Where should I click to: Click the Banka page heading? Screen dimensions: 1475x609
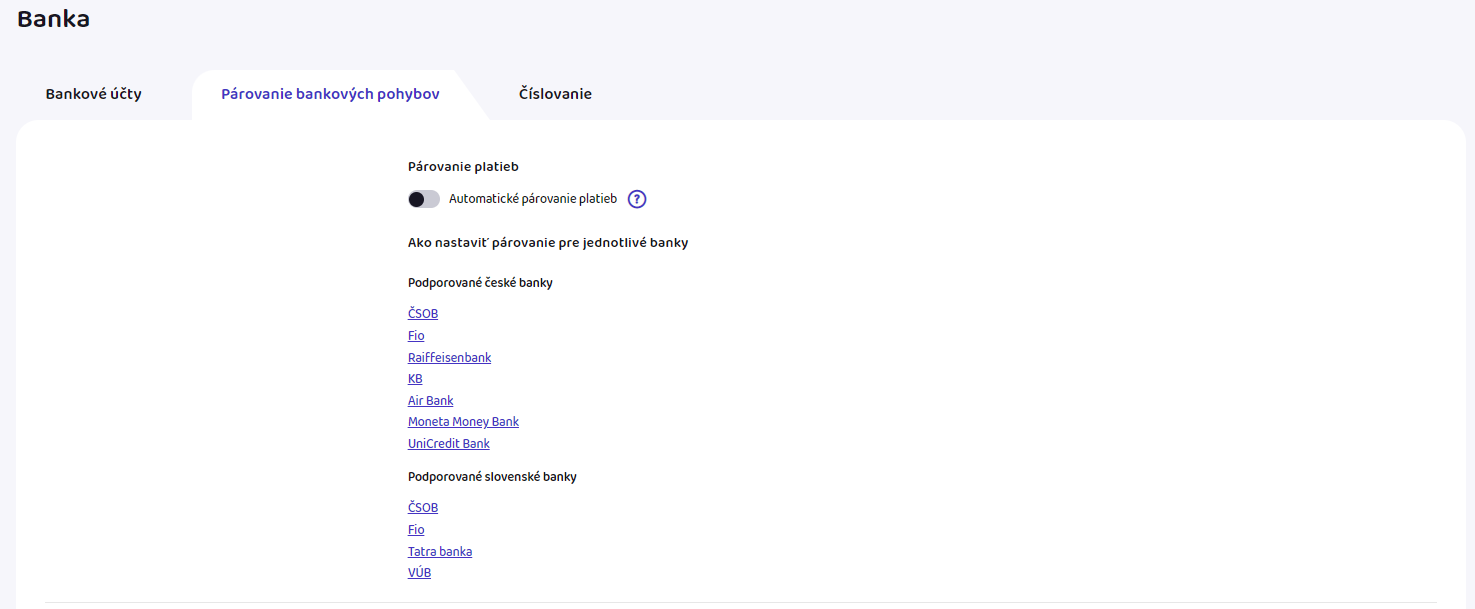(x=53, y=19)
